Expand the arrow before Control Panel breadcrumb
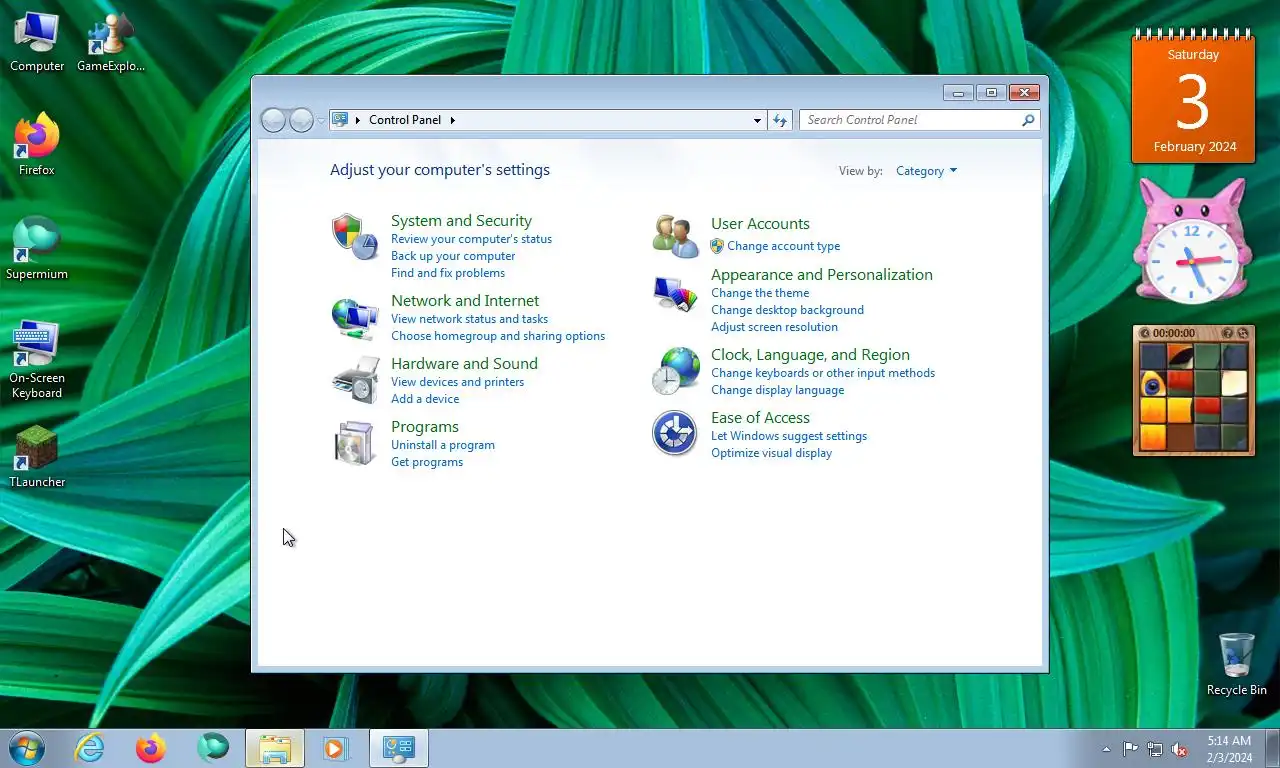 tap(358, 120)
